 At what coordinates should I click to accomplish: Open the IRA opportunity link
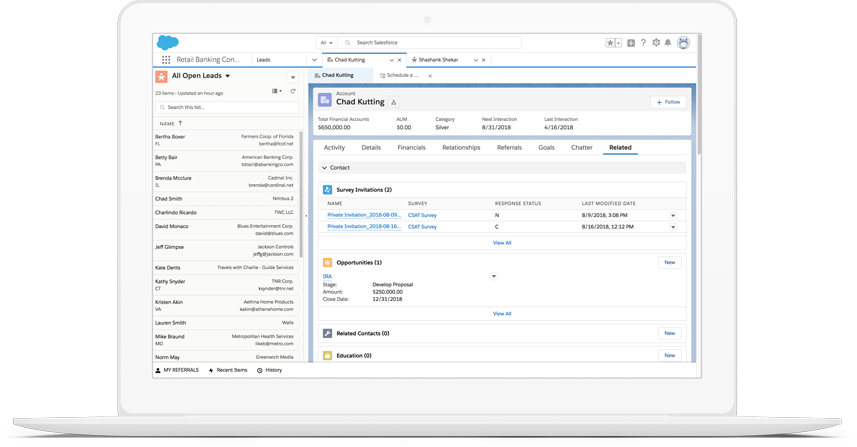click(327, 276)
